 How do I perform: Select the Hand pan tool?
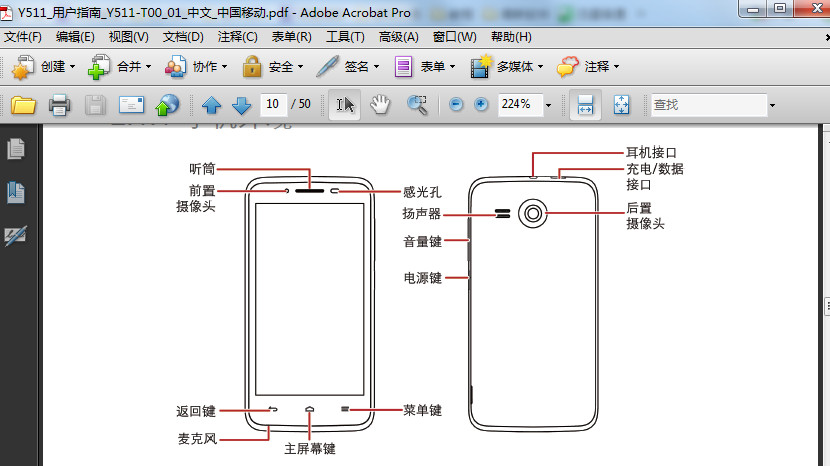coord(380,105)
